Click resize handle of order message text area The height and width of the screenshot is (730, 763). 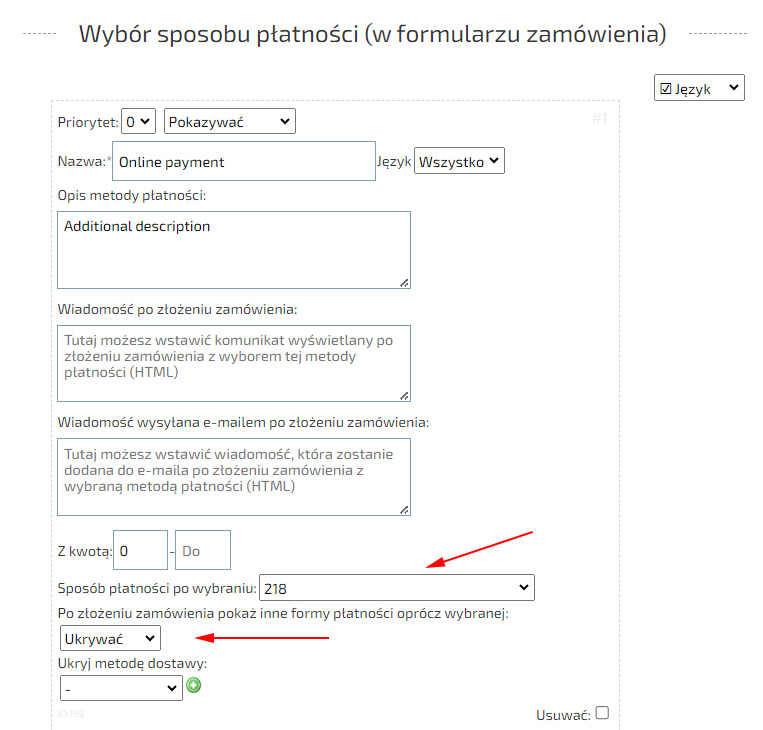[x=403, y=394]
